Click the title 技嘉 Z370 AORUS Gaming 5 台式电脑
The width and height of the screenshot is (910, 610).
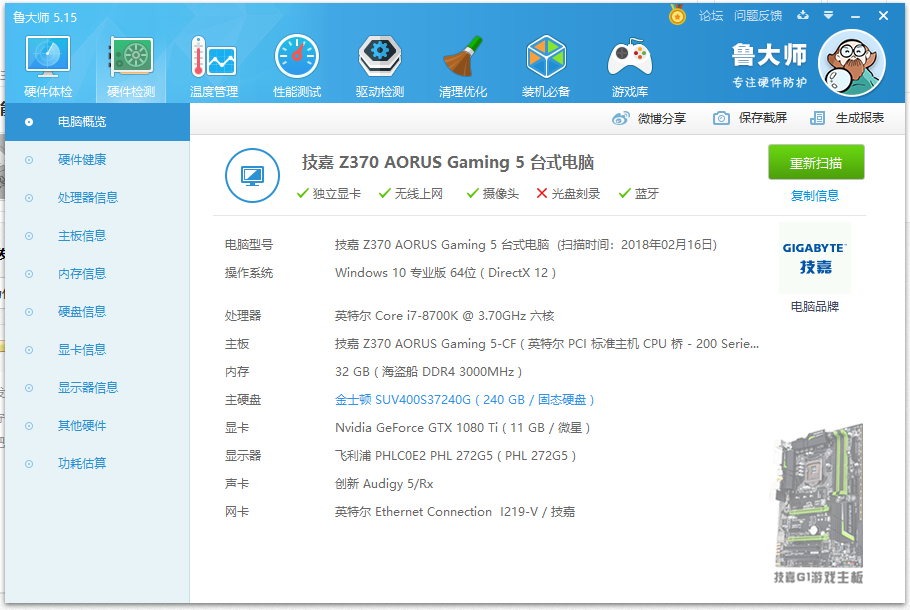coord(448,163)
